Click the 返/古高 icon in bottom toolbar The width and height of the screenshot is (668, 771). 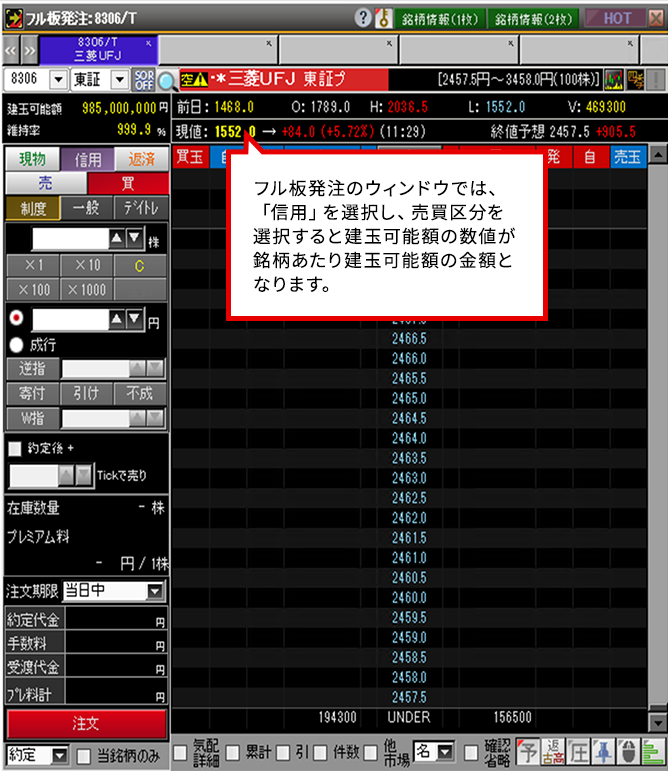click(x=553, y=751)
